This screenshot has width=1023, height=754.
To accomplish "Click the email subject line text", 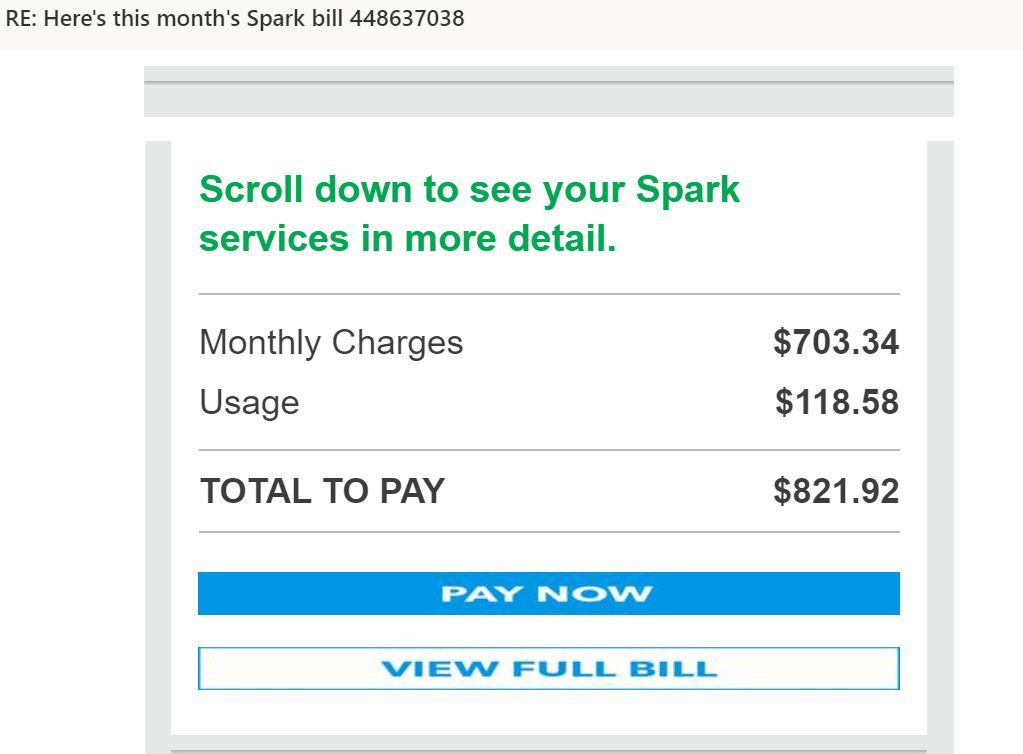I will pyautogui.click(x=235, y=18).
